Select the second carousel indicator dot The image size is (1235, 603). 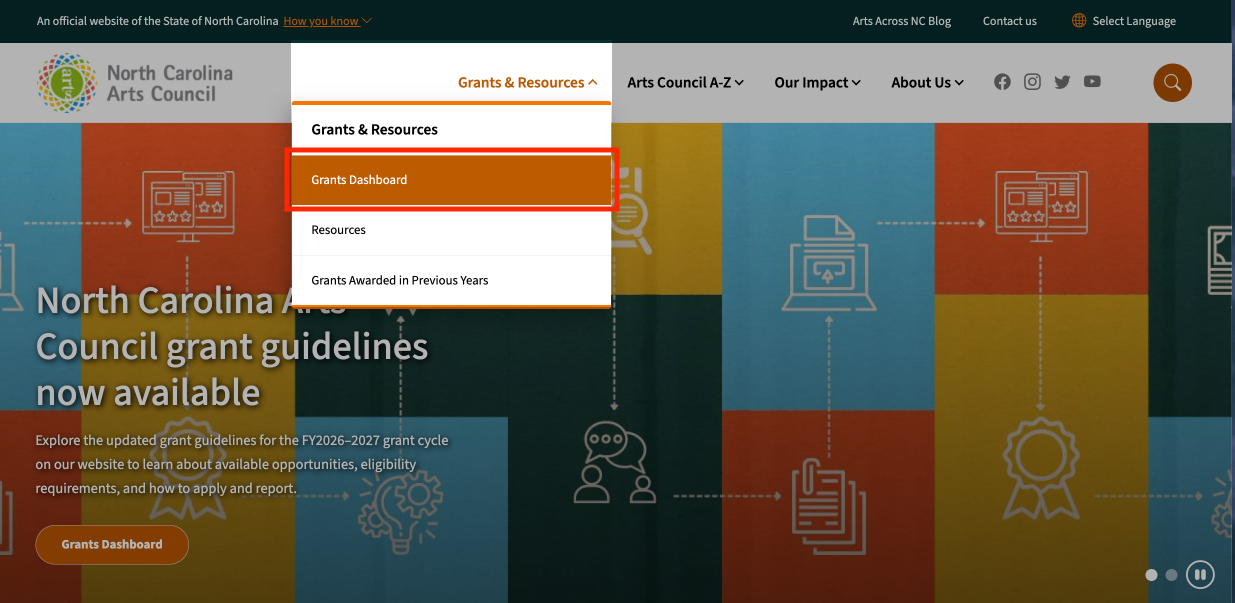1171,575
